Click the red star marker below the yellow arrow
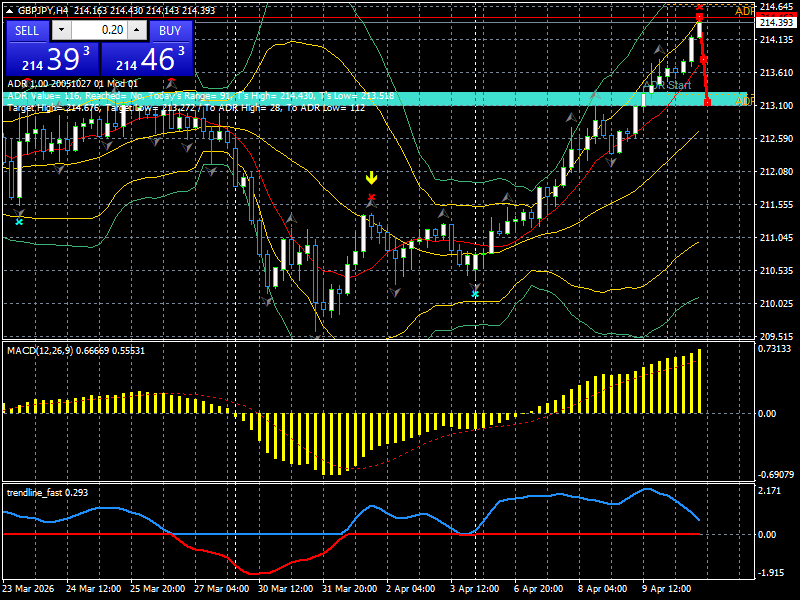The height and width of the screenshot is (600, 800). (x=371, y=197)
